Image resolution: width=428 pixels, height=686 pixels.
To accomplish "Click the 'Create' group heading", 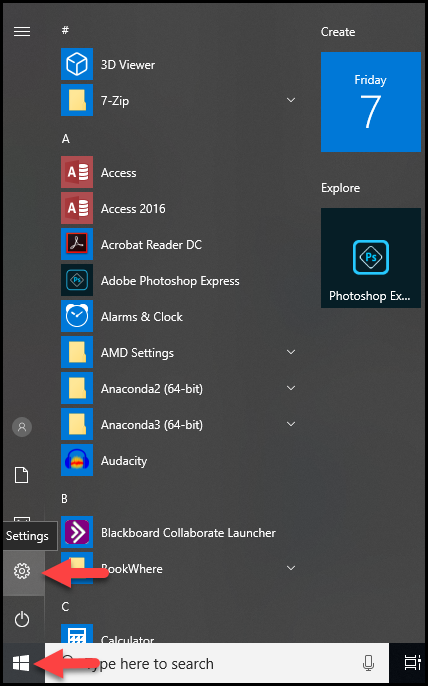I will [x=338, y=32].
